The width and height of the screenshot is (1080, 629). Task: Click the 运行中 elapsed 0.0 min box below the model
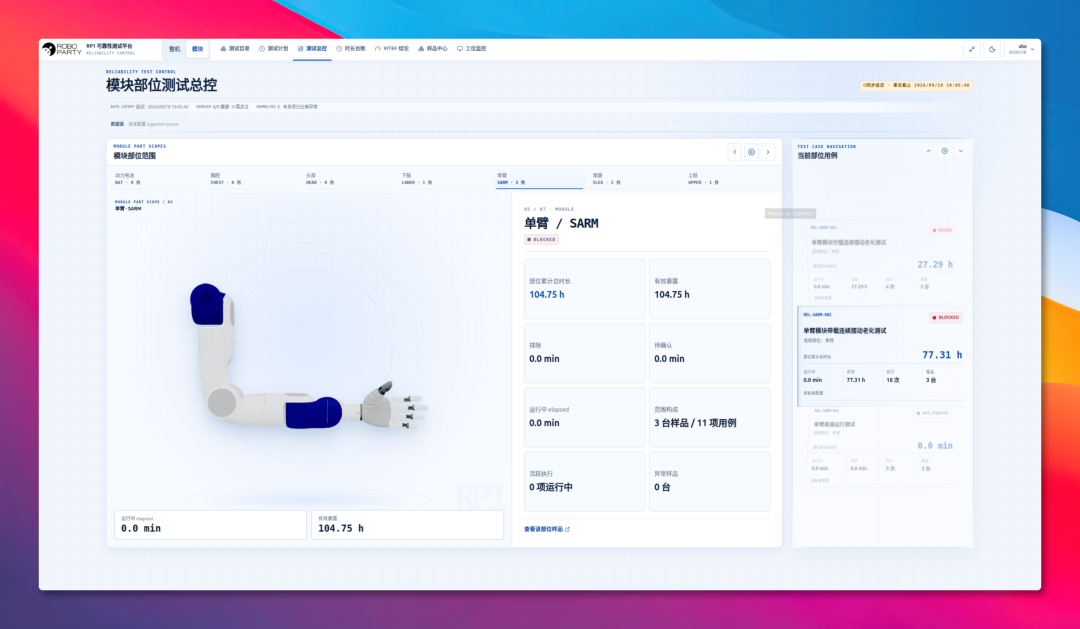pos(210,525)
